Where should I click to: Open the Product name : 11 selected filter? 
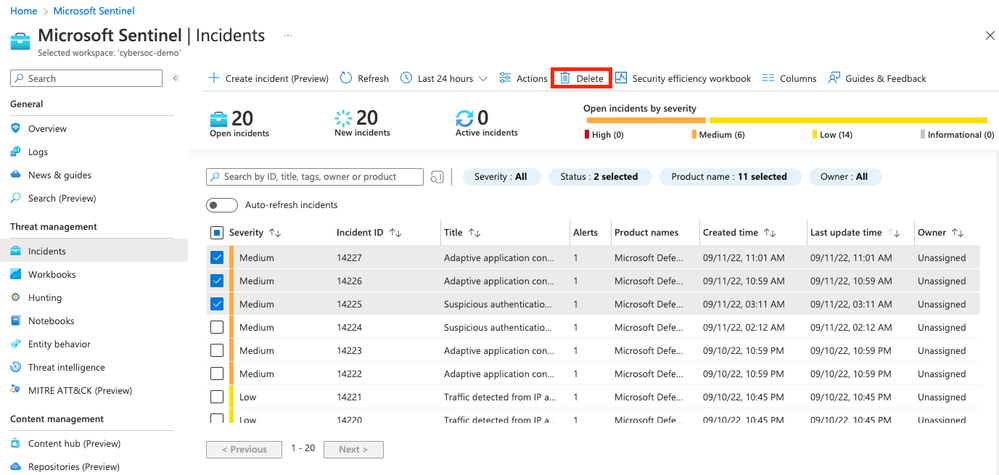pos(730,177)
